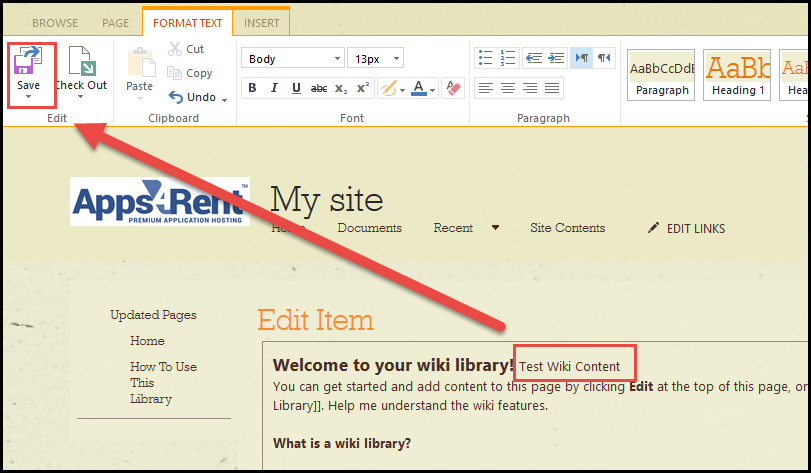
Task: Open the Recent navigation link
Action: coord(453,228)
